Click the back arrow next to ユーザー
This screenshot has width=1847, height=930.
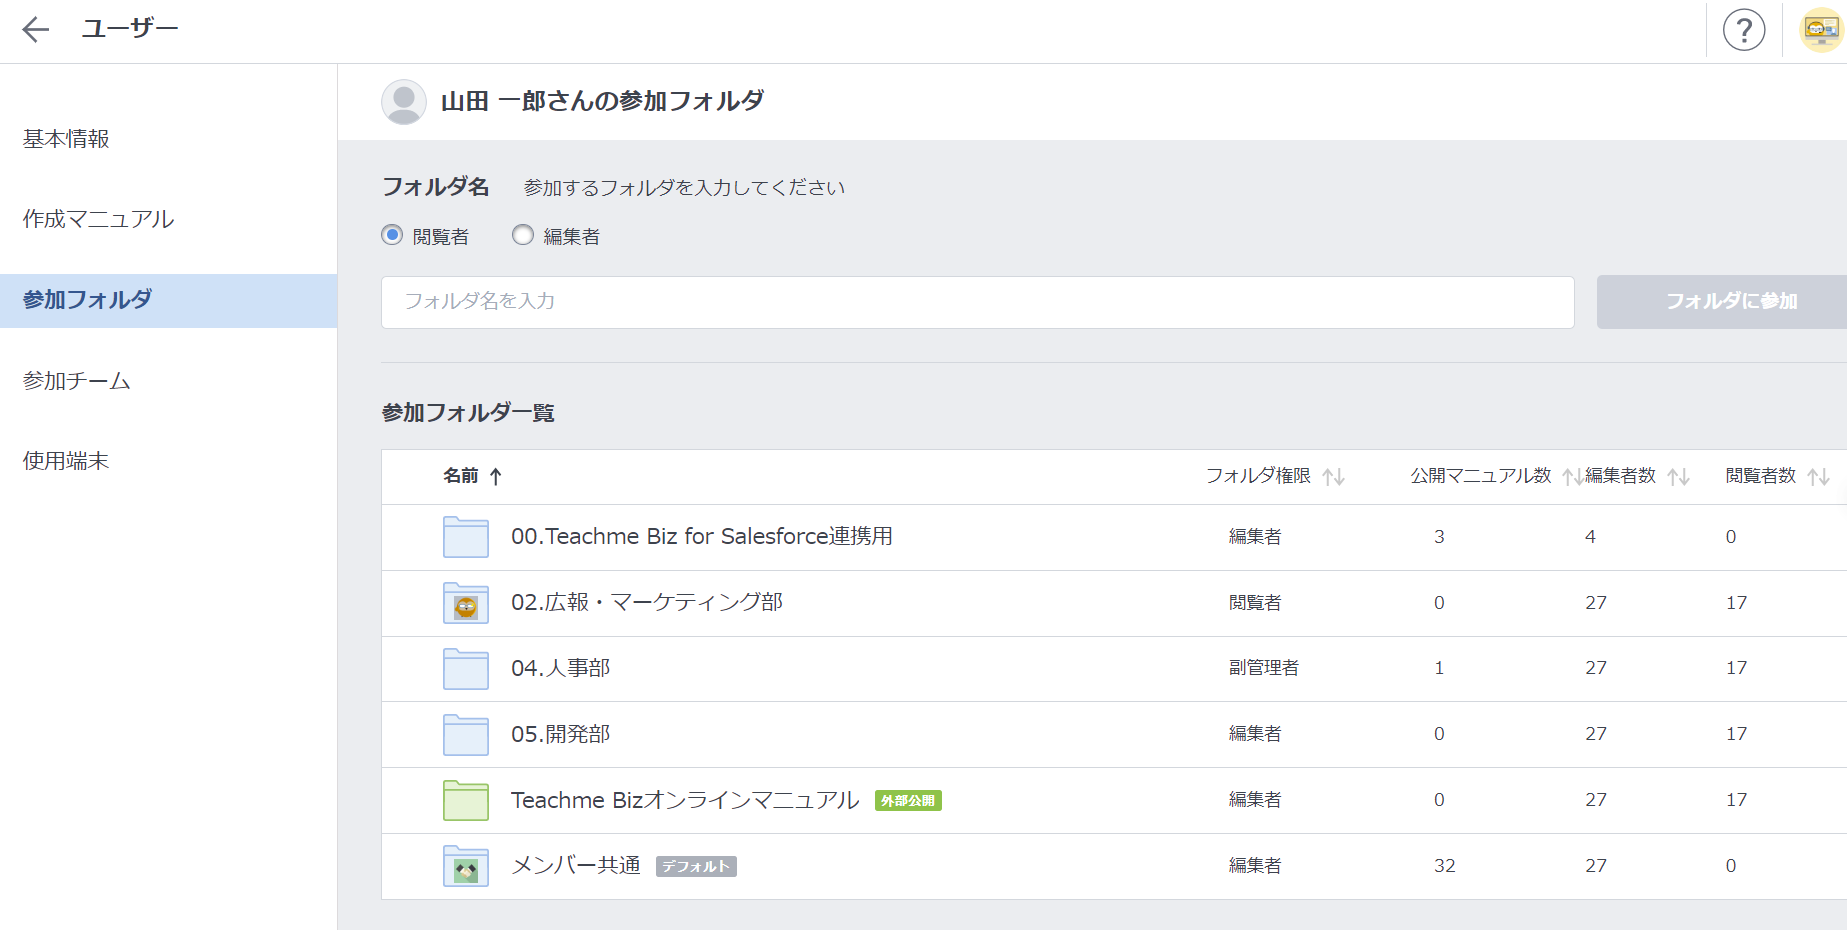36,30
